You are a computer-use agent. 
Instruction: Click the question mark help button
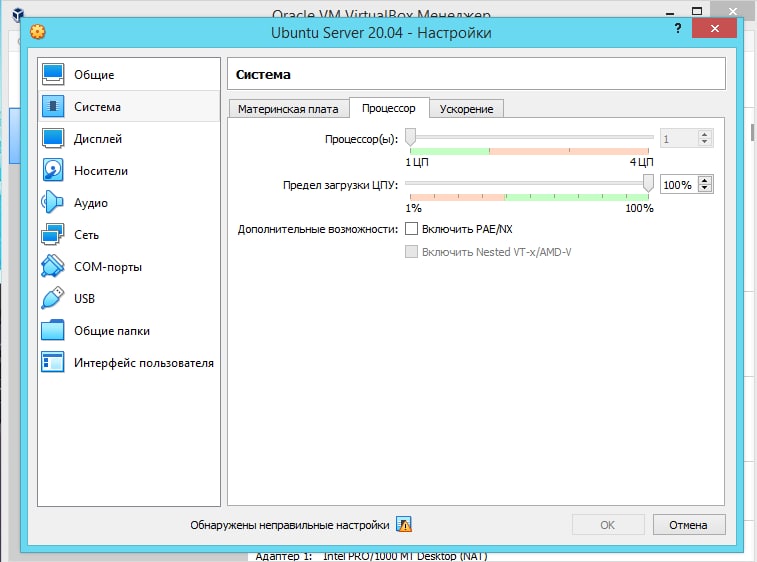(678, 28)
